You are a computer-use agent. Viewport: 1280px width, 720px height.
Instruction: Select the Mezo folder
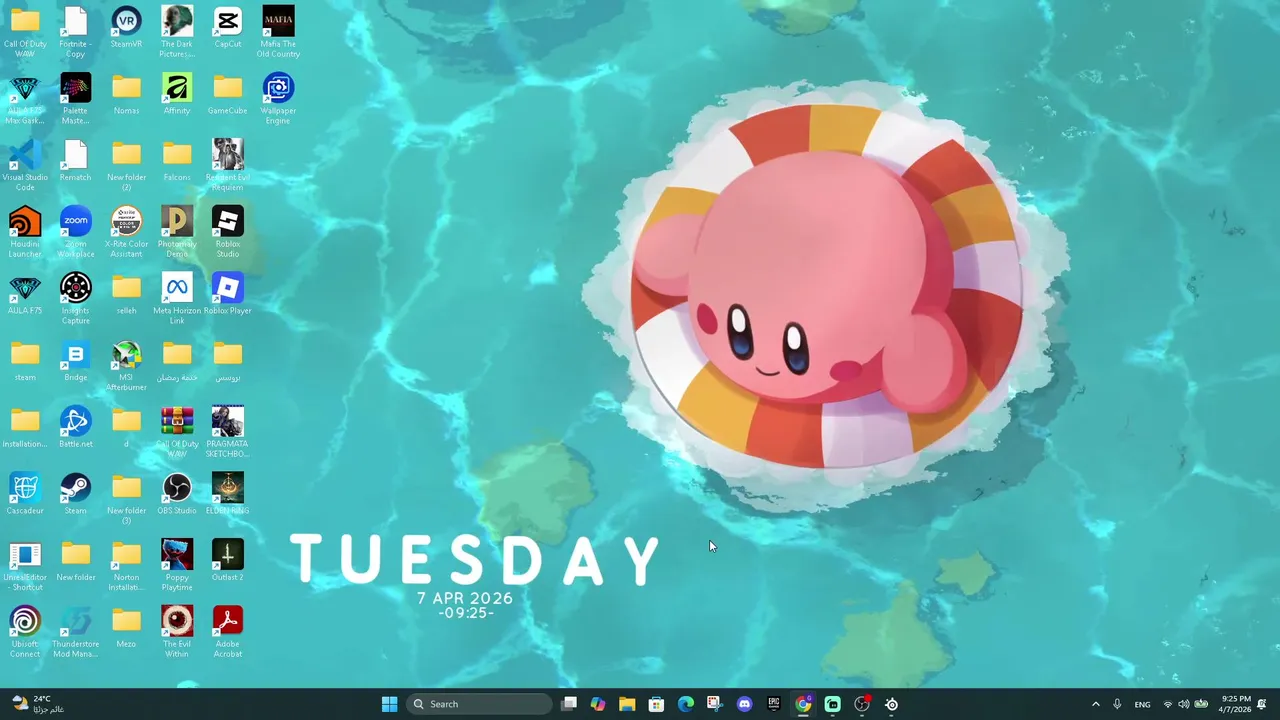click(x=126, y=628)
